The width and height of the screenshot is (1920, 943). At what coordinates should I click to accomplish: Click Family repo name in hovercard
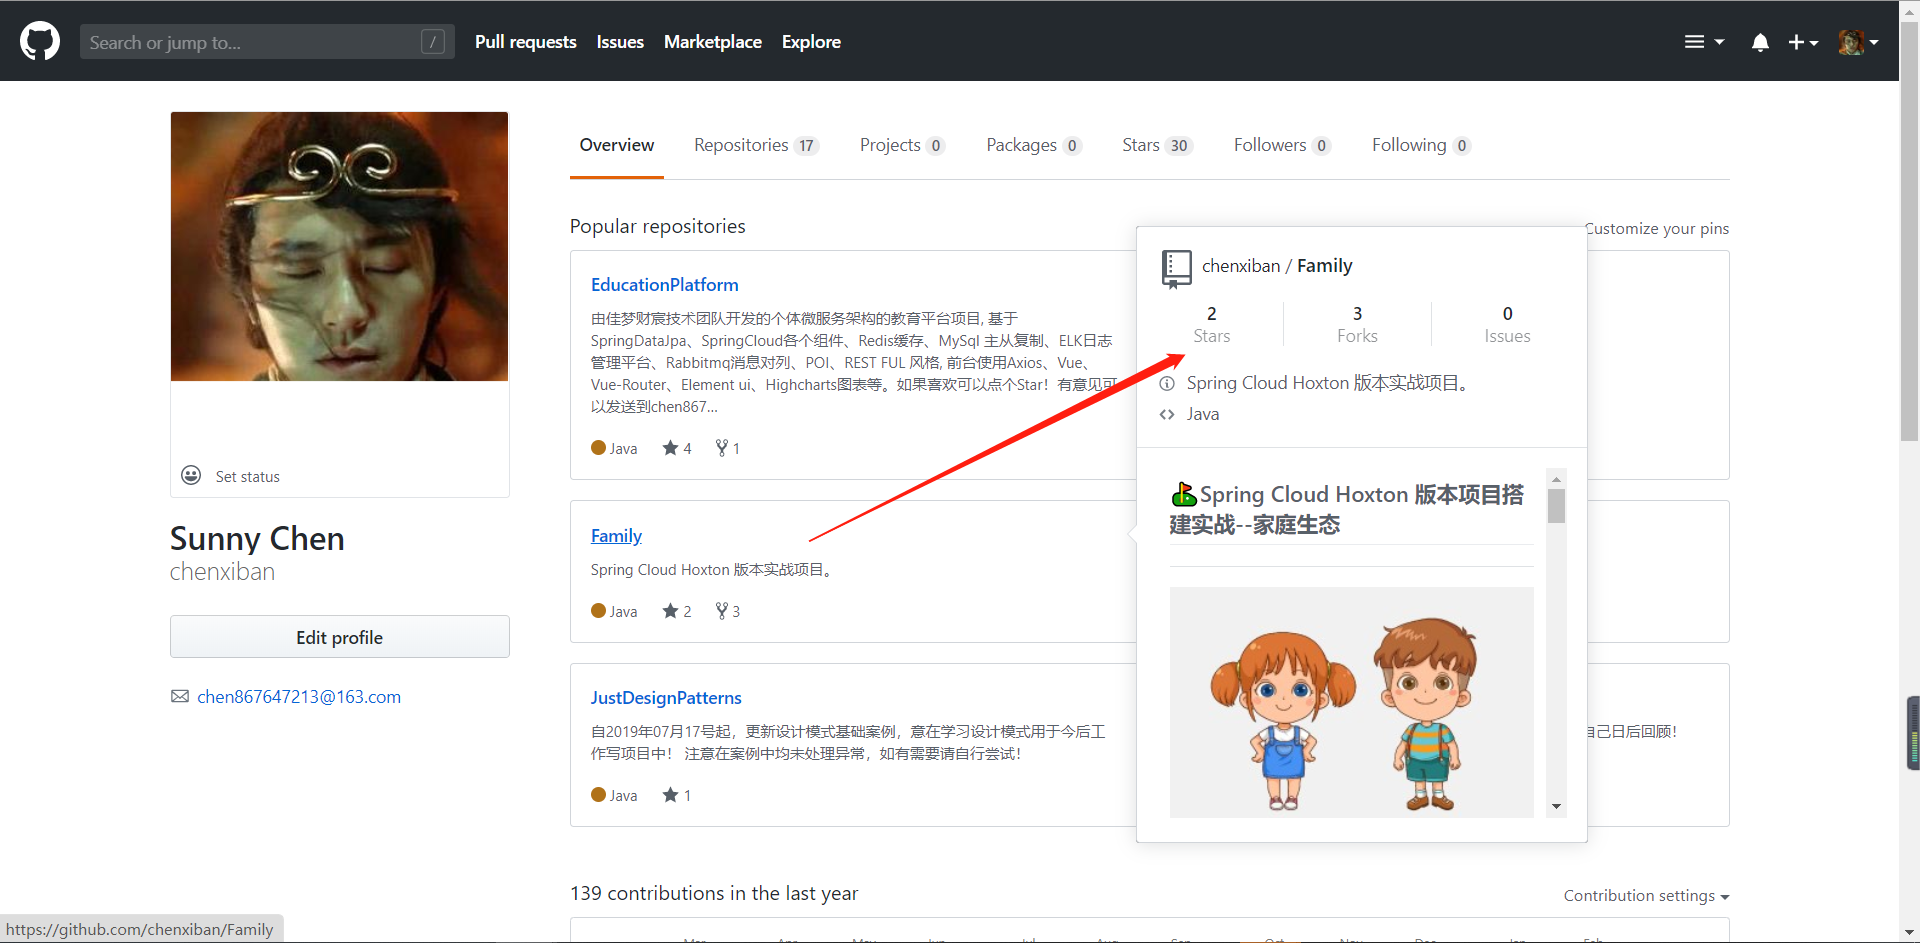tap(1325, 266)
